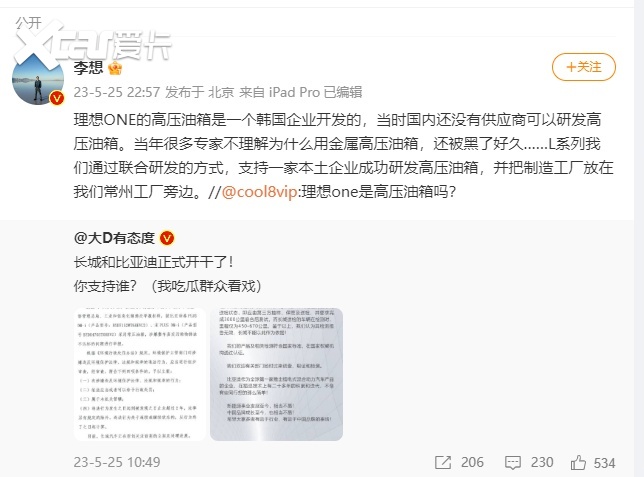
Task: Click the 公开 visibility label
Action: click(28, 23)
